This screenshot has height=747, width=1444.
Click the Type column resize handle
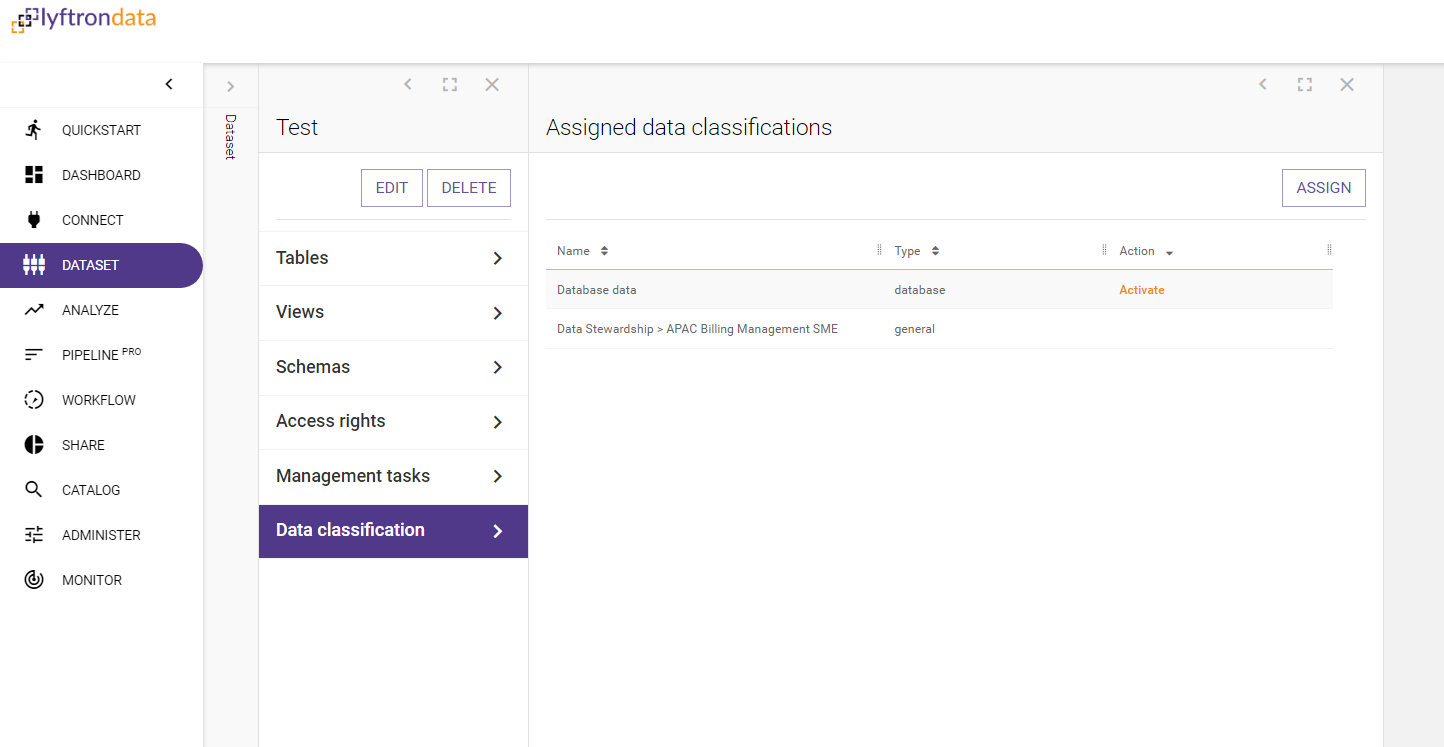(1104, 250)
